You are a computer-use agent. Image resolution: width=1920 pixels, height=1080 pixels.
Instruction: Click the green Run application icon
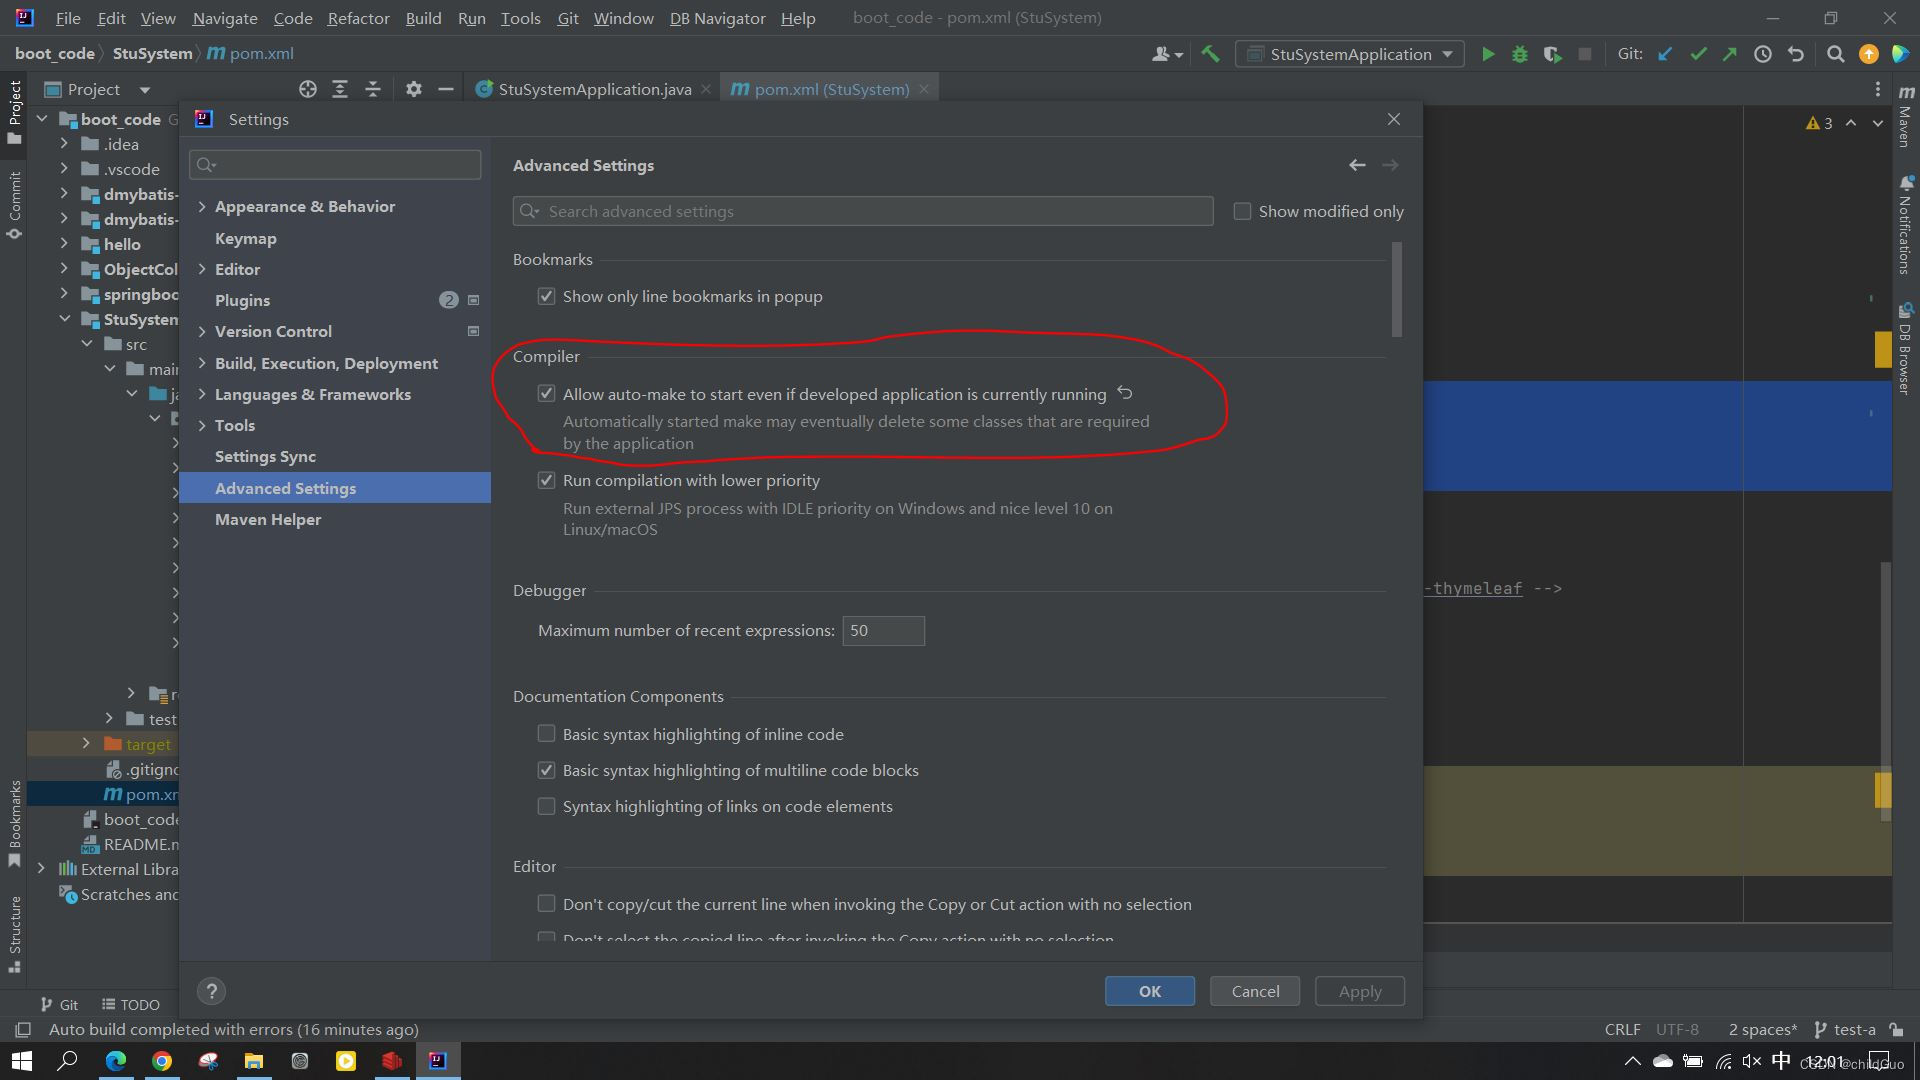[x=1488, y=54]
